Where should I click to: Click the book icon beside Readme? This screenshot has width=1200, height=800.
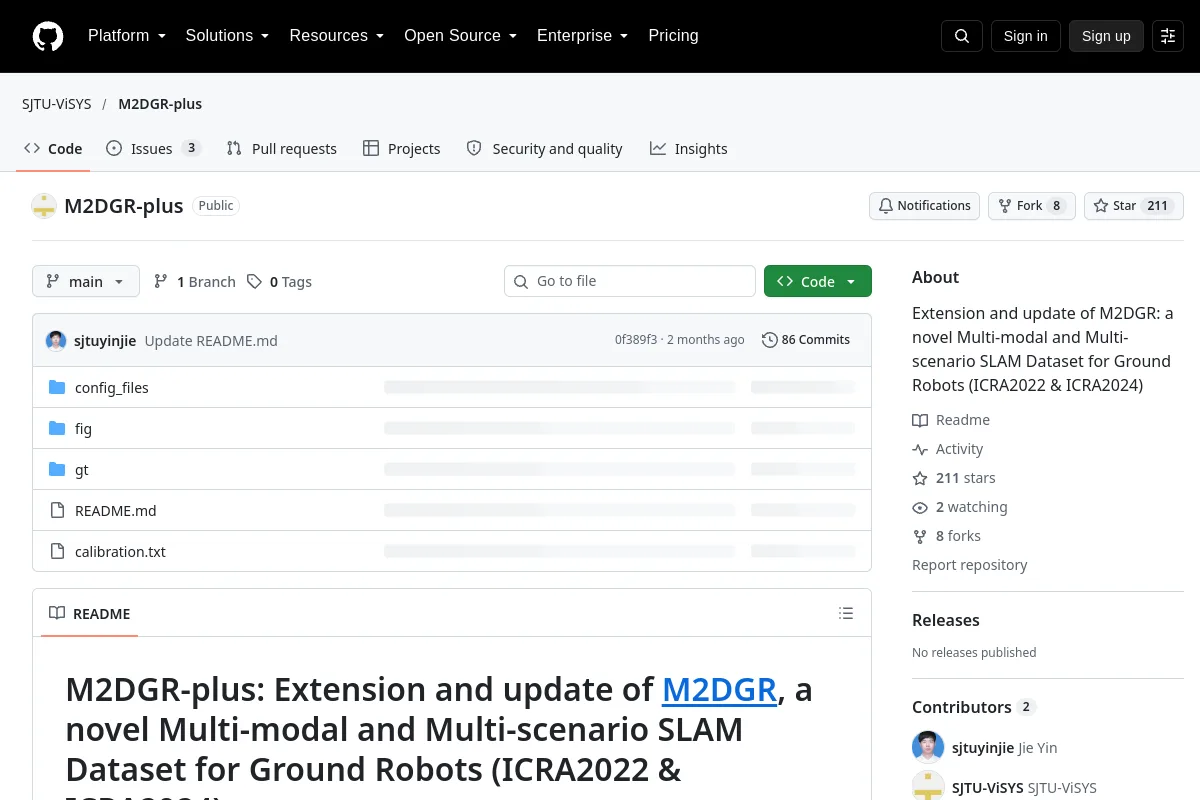[x=920, y=420]
